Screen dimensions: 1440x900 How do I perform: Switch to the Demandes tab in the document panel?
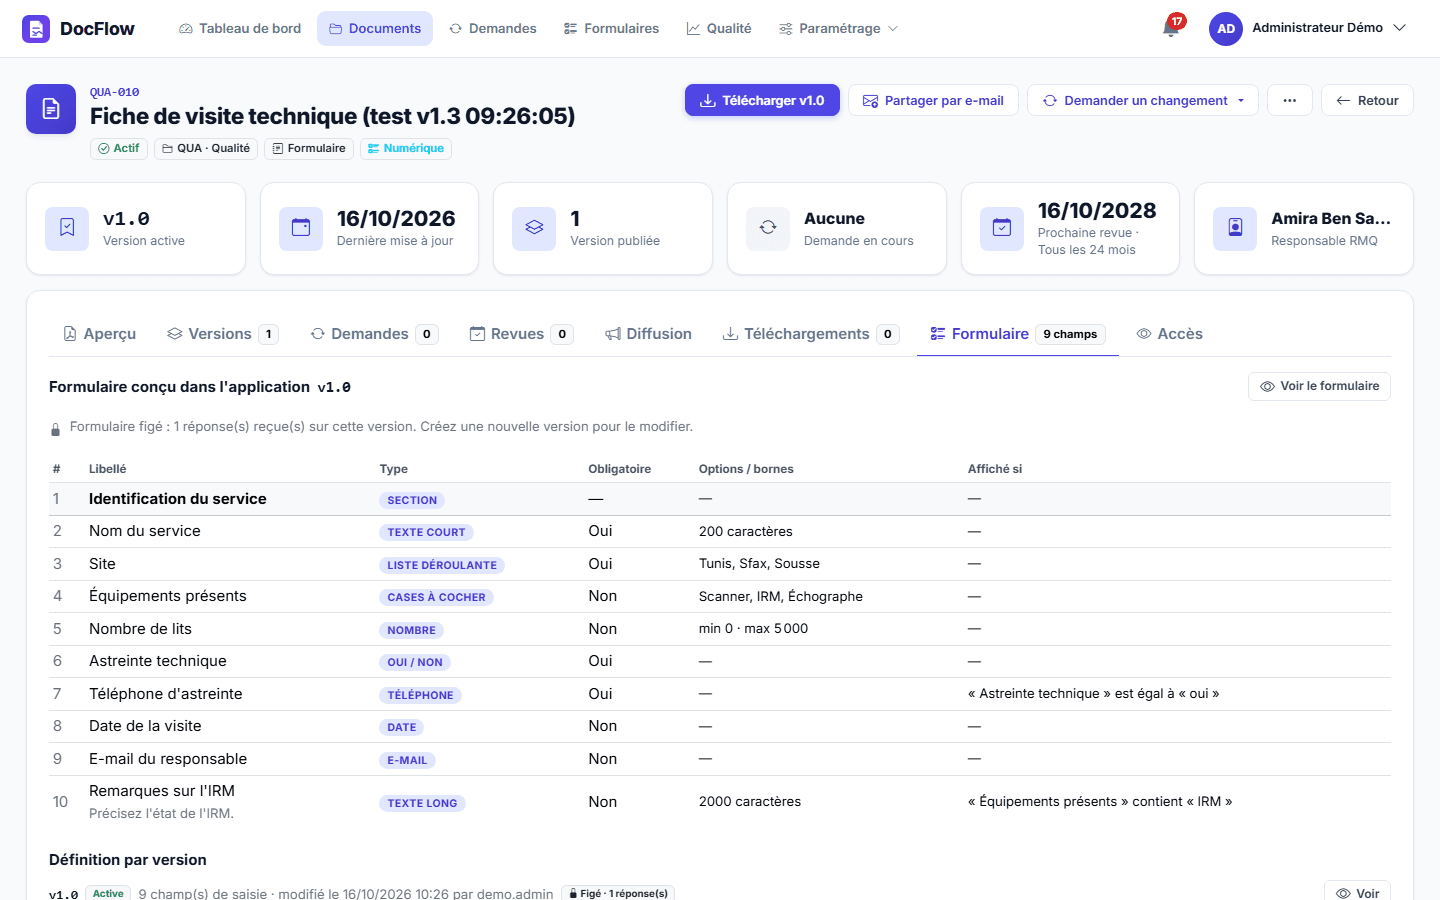tap(374, 334)
